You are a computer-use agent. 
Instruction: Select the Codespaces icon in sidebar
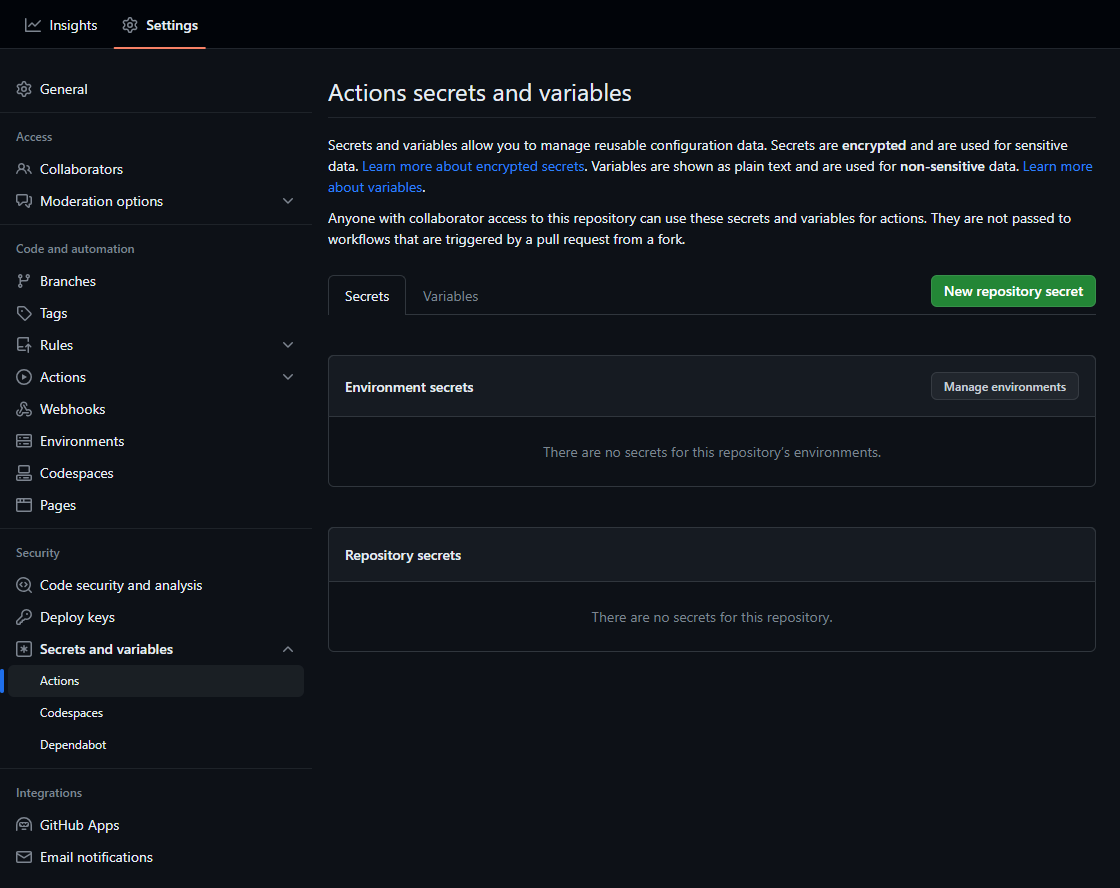click(24, 473)
